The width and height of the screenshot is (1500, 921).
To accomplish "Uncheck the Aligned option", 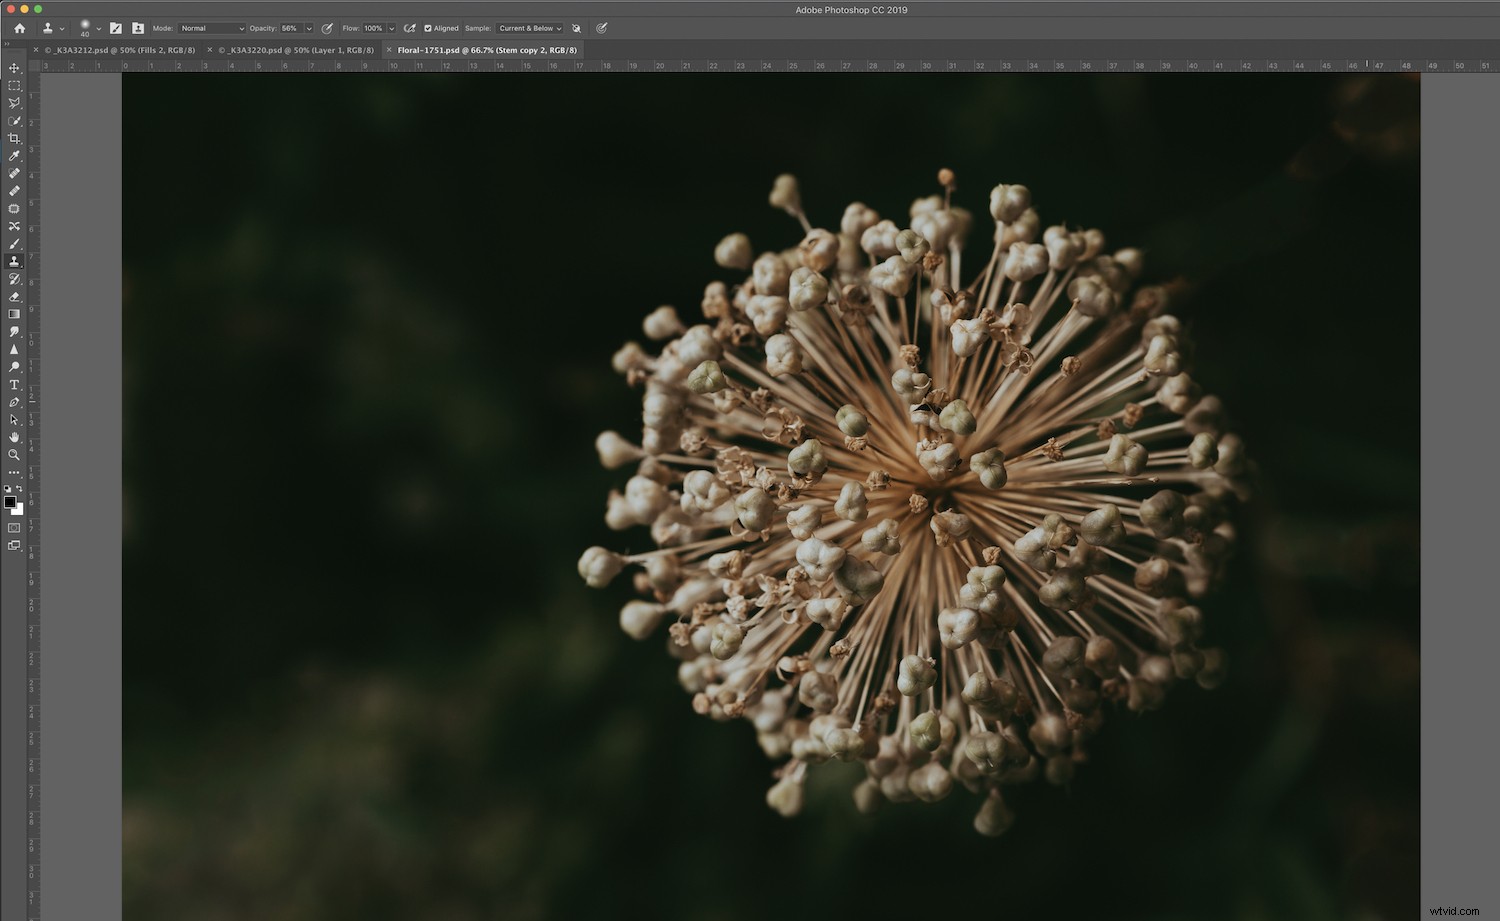I will tap(428, 28).
